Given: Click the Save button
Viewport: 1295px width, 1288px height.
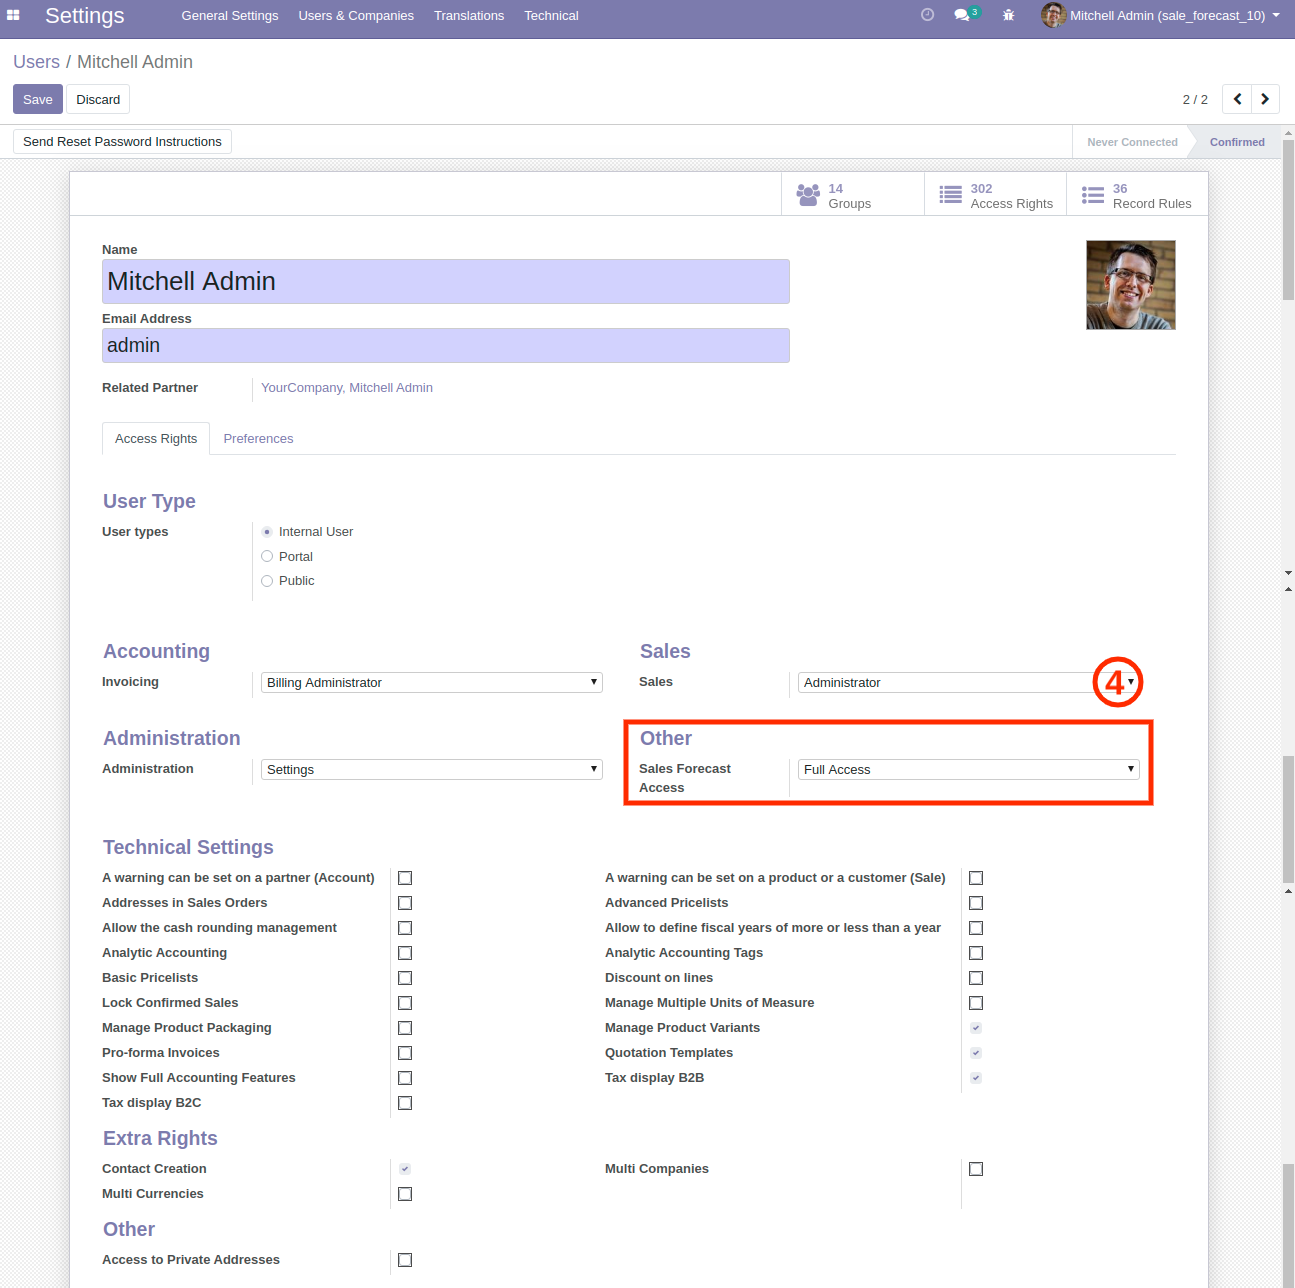Looking at the screenshot, I should [38, 99].
